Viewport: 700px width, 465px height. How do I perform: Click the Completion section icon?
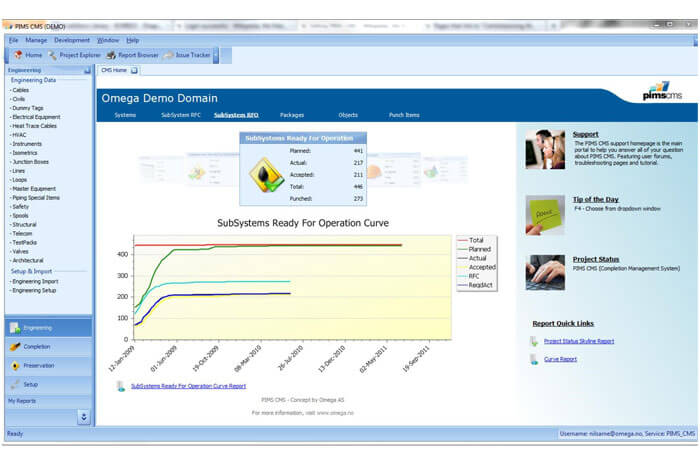tap(15, 347)
